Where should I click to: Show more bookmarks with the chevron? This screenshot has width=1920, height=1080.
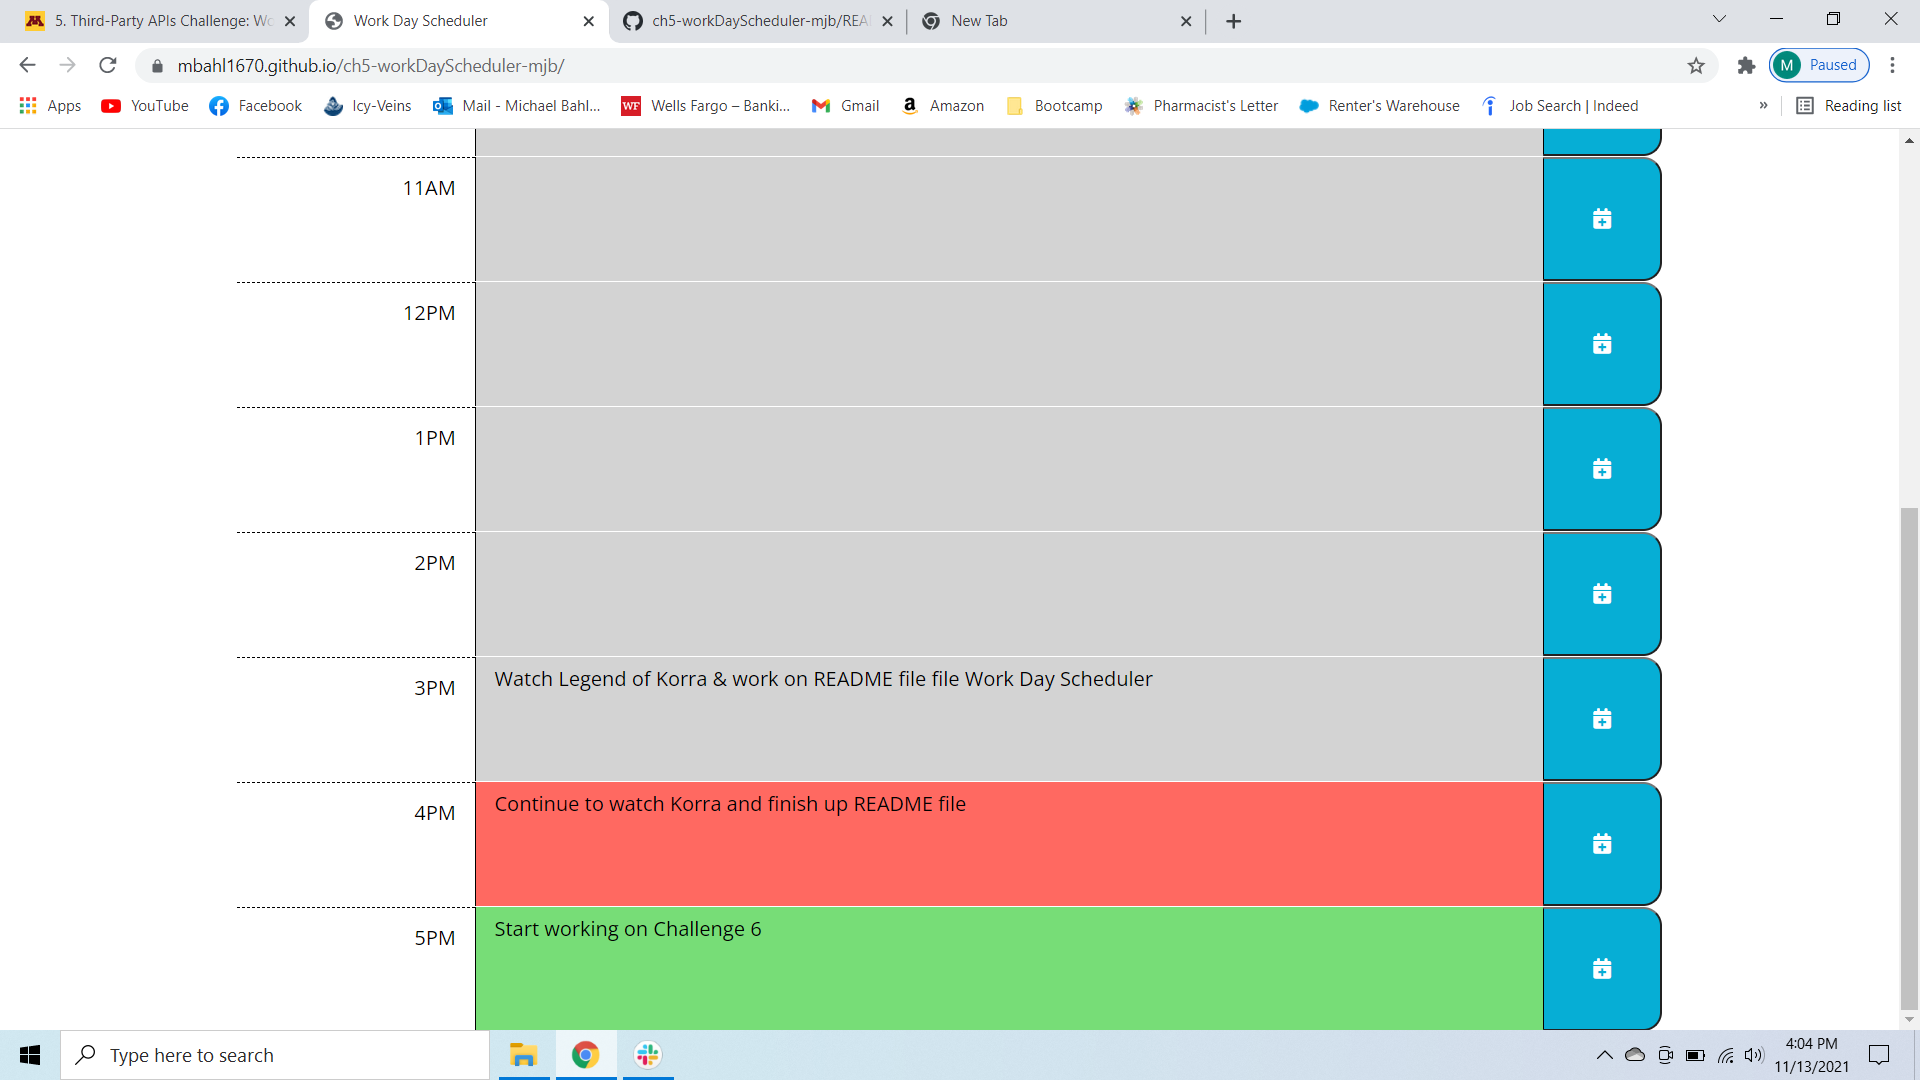[1763, 106]
